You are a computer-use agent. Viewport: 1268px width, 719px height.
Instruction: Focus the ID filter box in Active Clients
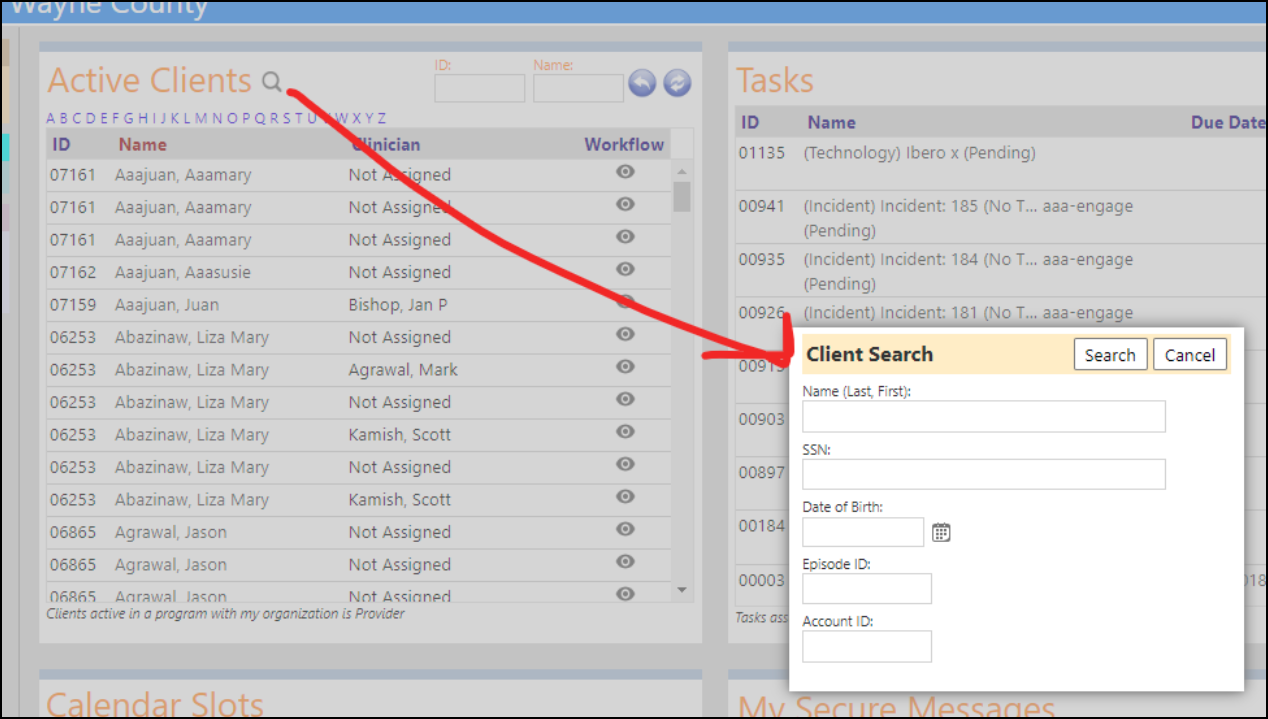pos(479,88)
